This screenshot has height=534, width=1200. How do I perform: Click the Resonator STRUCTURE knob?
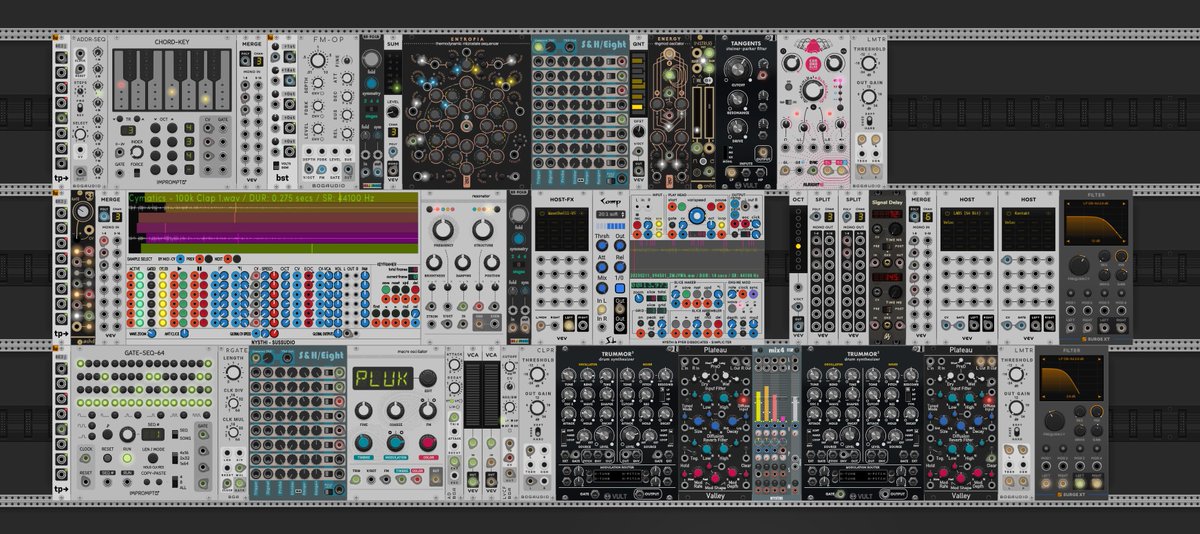[483, 229]
